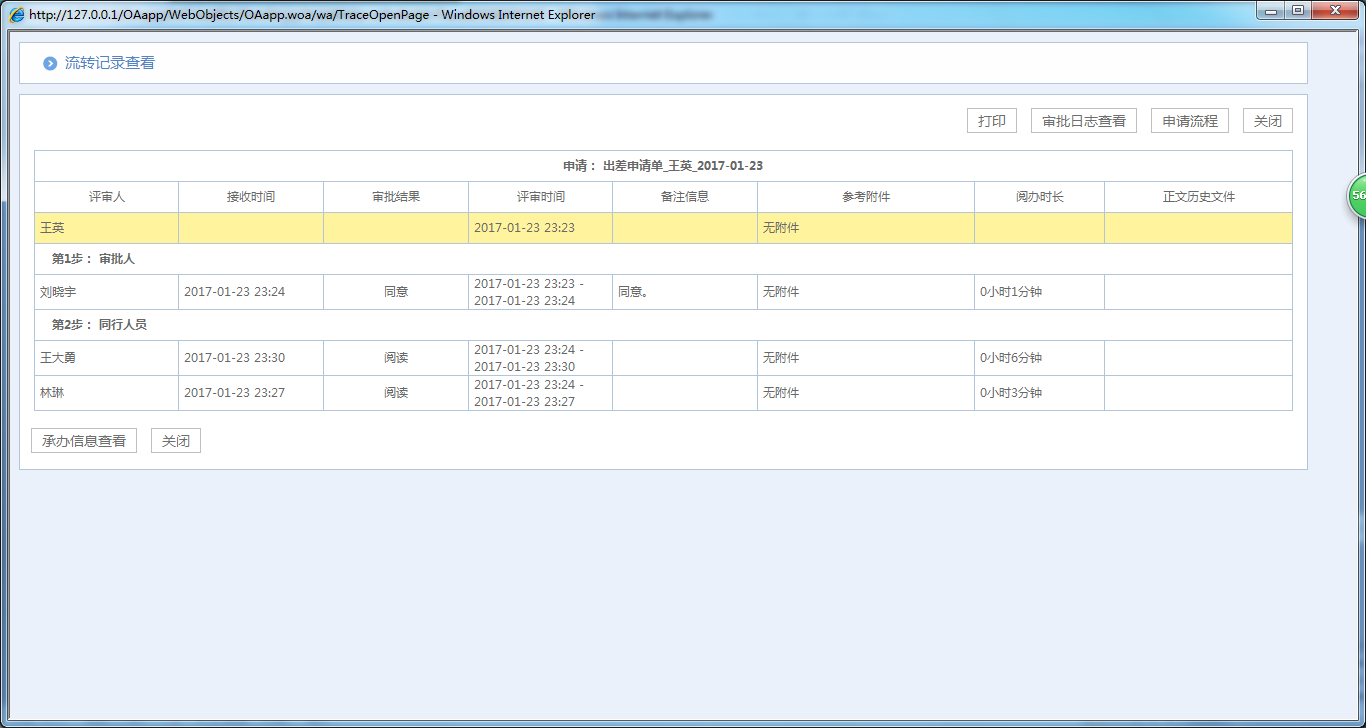Click the 申请: 出差申请单_王英_2017-01-23 title row
This screenshot has height=728, width=1366.
662,166
